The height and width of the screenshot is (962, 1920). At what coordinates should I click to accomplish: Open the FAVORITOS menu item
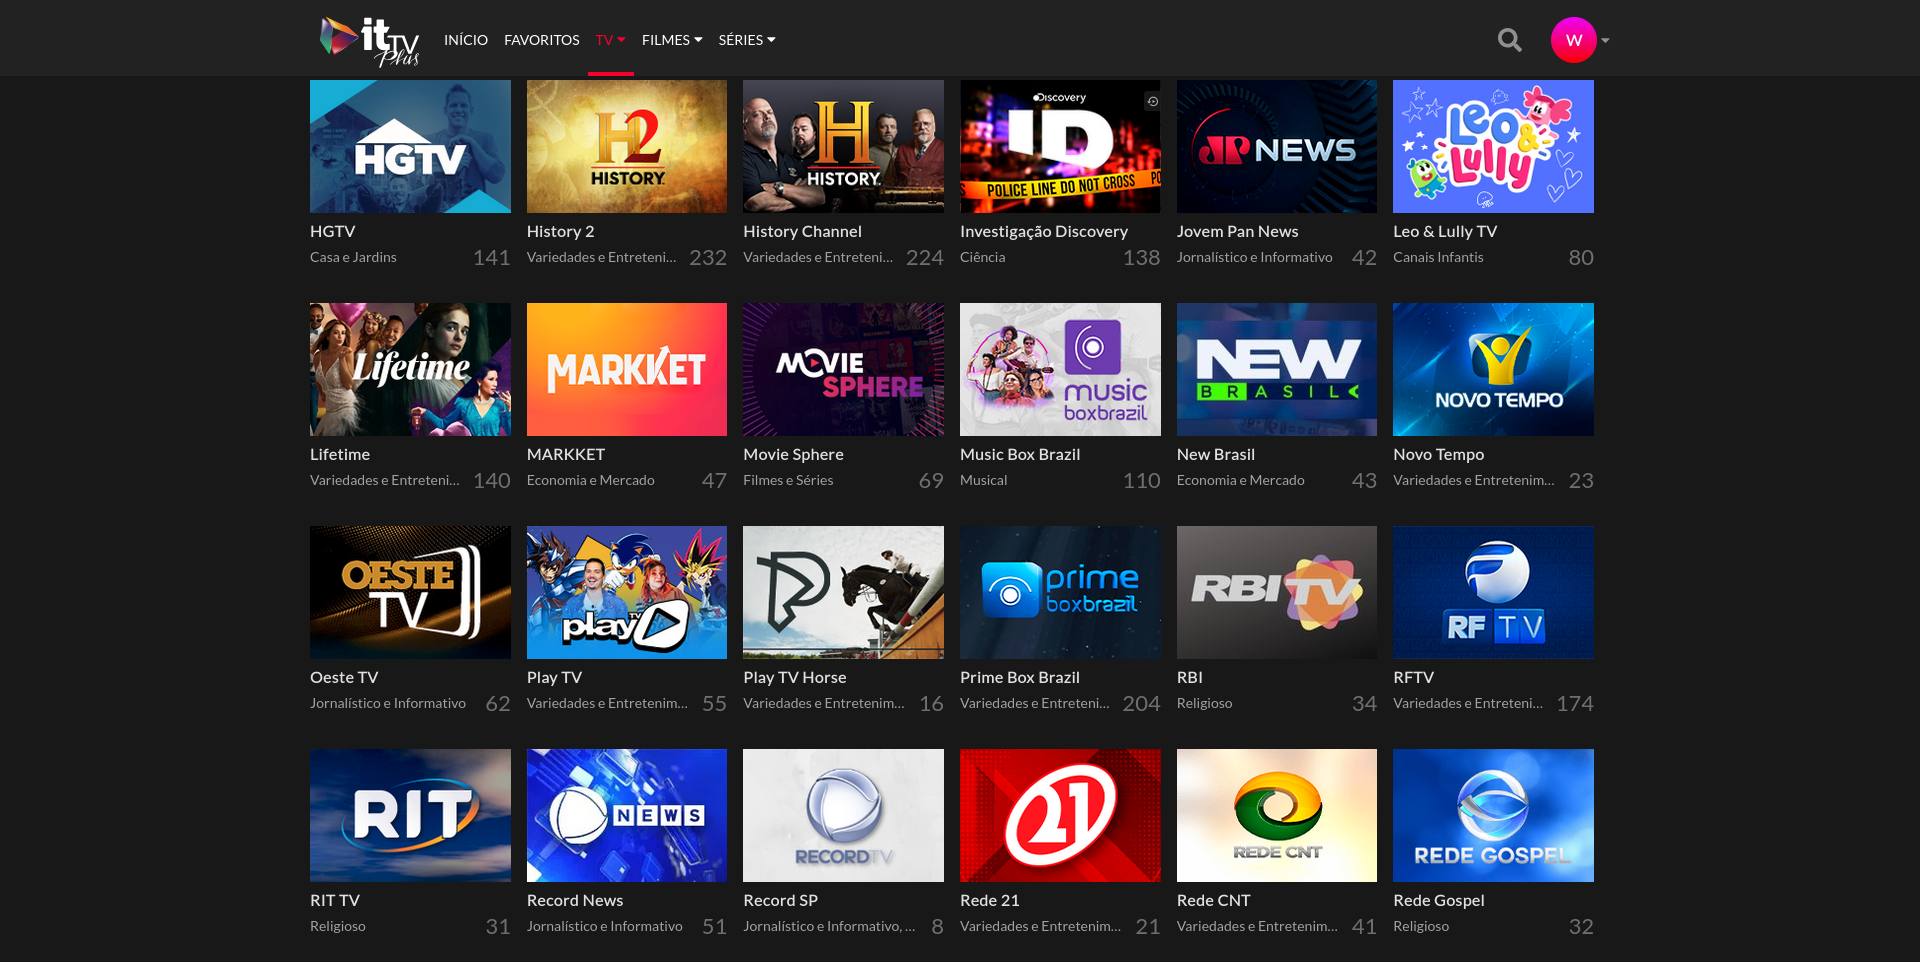(542, 40)
